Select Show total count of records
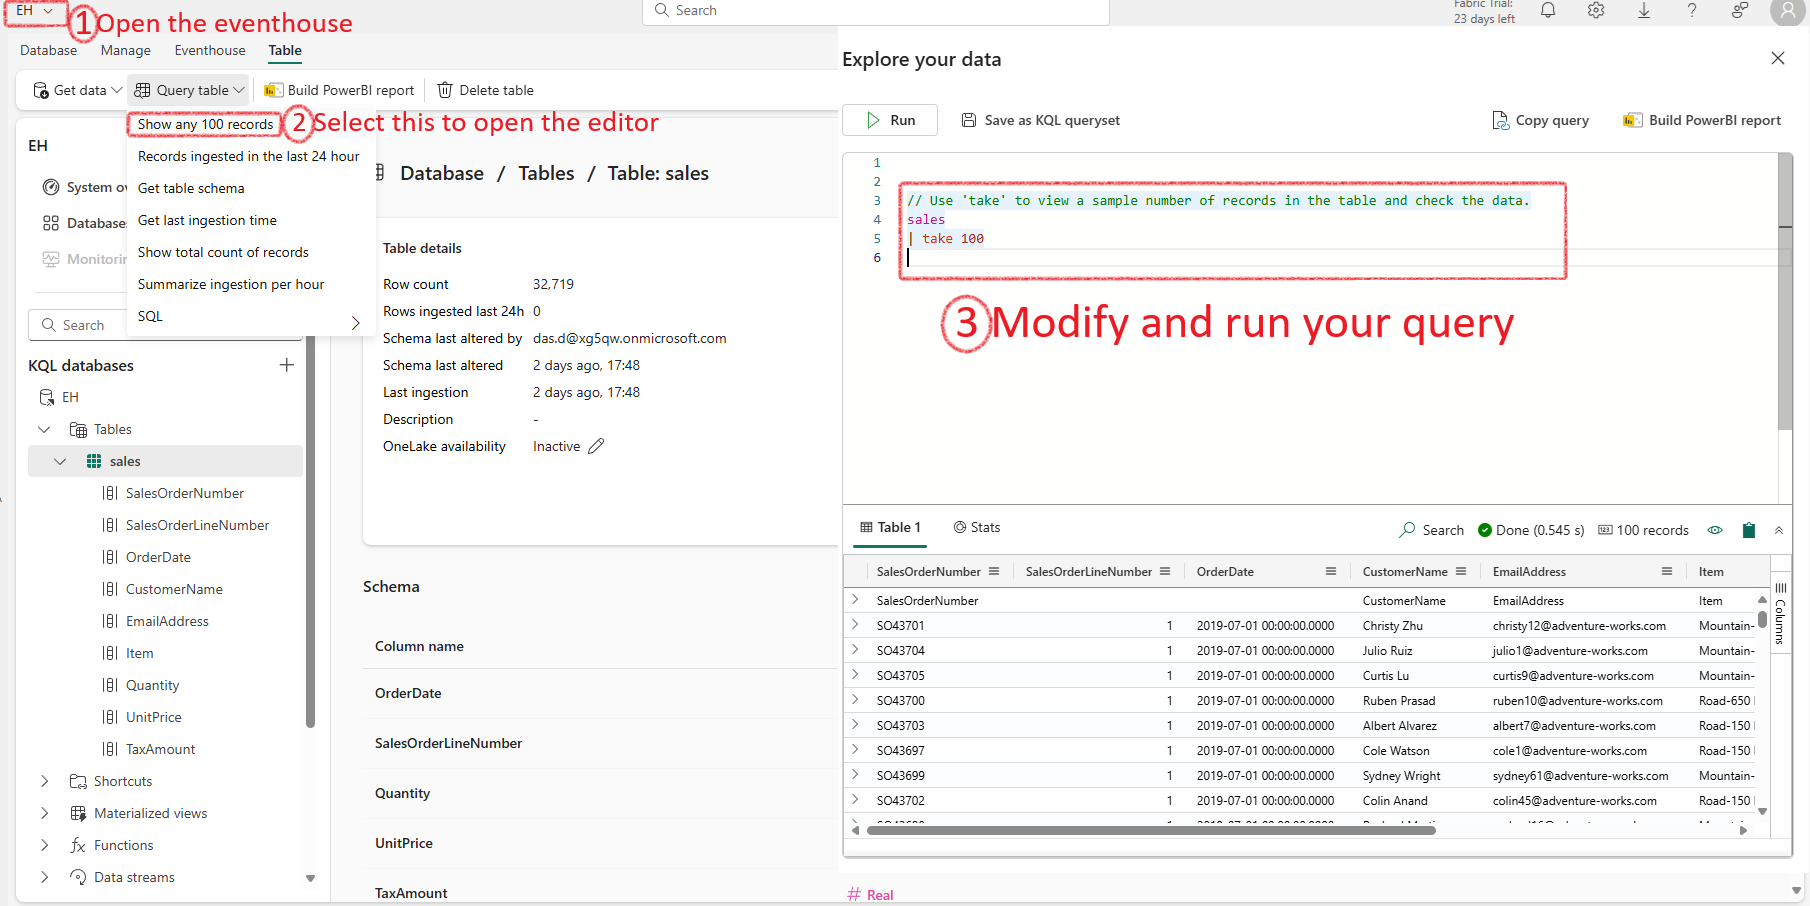1810x906 pixels. (x=223, y=252)
